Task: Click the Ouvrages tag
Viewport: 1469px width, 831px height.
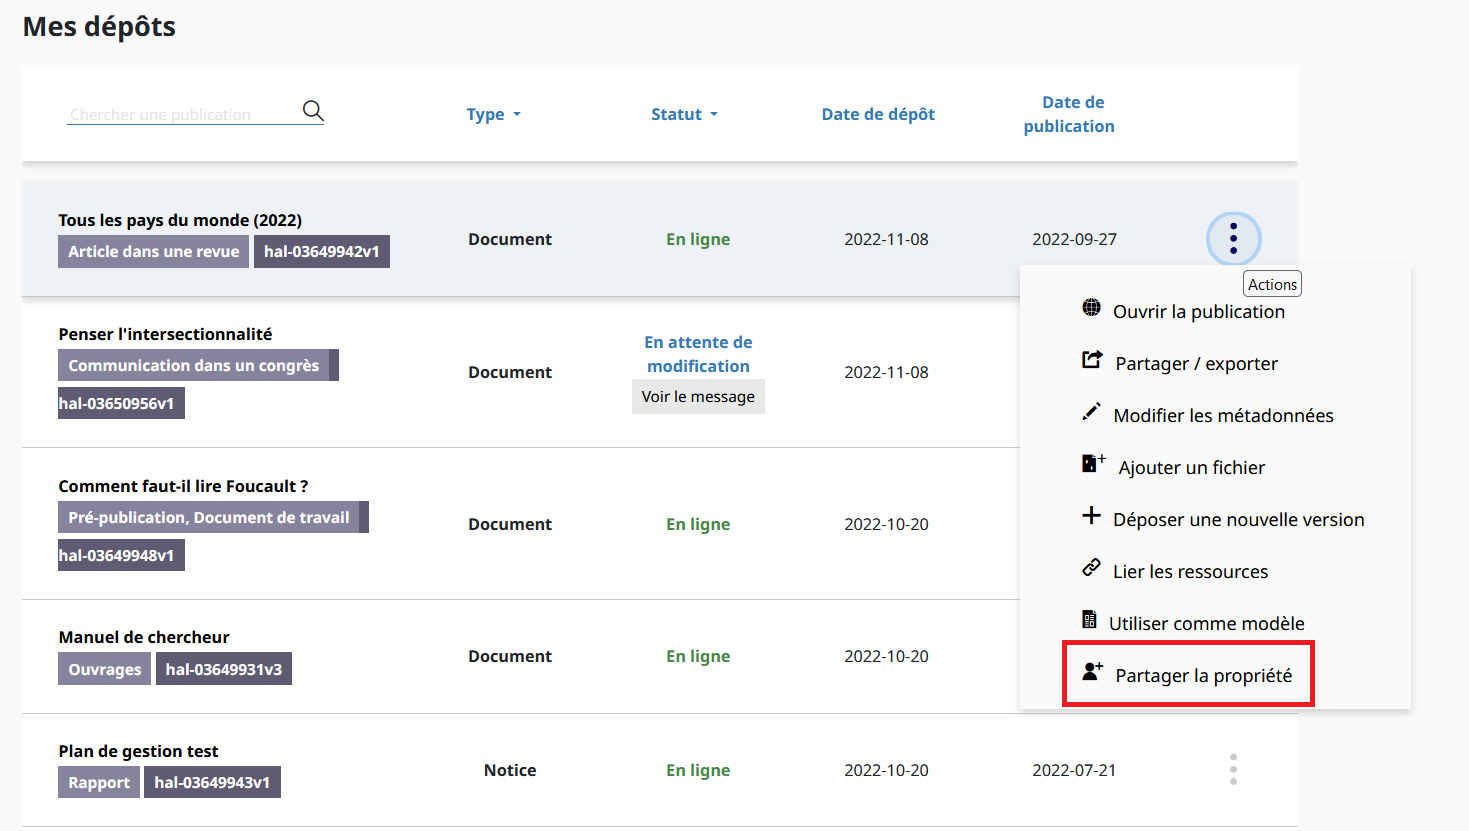Action: pyautogui.click(x=104, y=669)
